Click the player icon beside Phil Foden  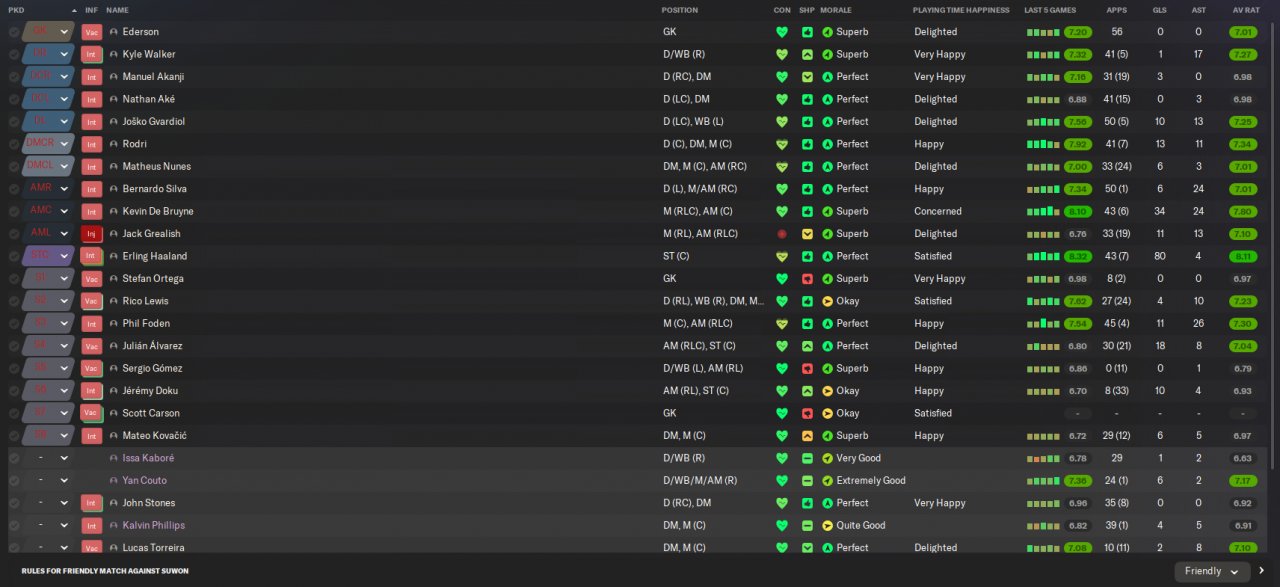click(x=113, y=324)
